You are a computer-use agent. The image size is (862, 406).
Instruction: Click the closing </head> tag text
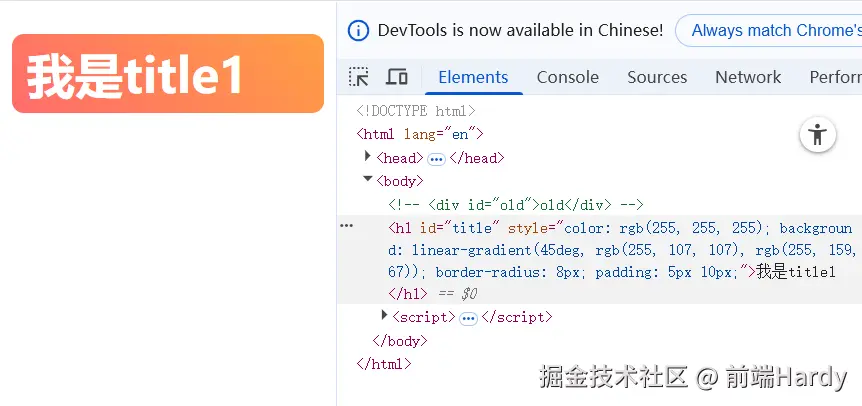tap(477, 159)
